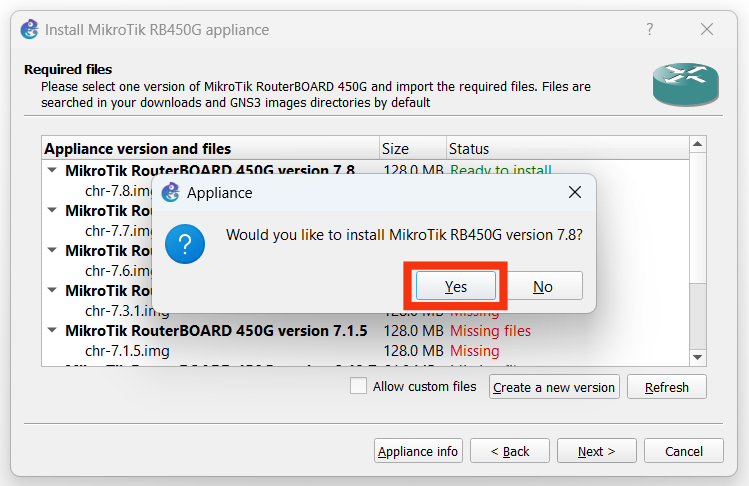
Task: Click the blue question mark icon
Action: [185, 243]
